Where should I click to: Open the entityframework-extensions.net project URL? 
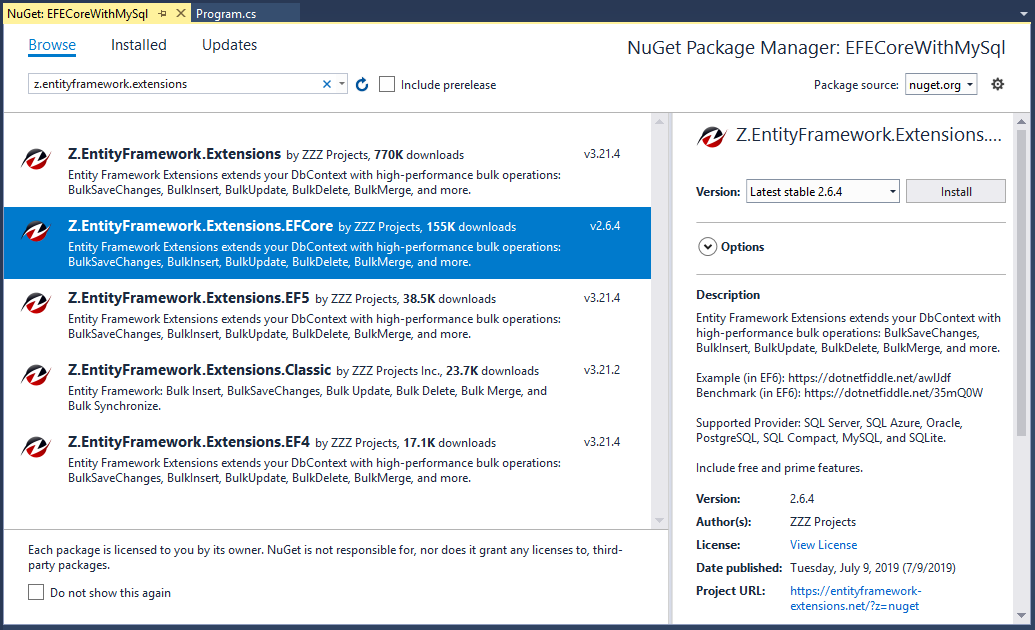tap(855, 598)
